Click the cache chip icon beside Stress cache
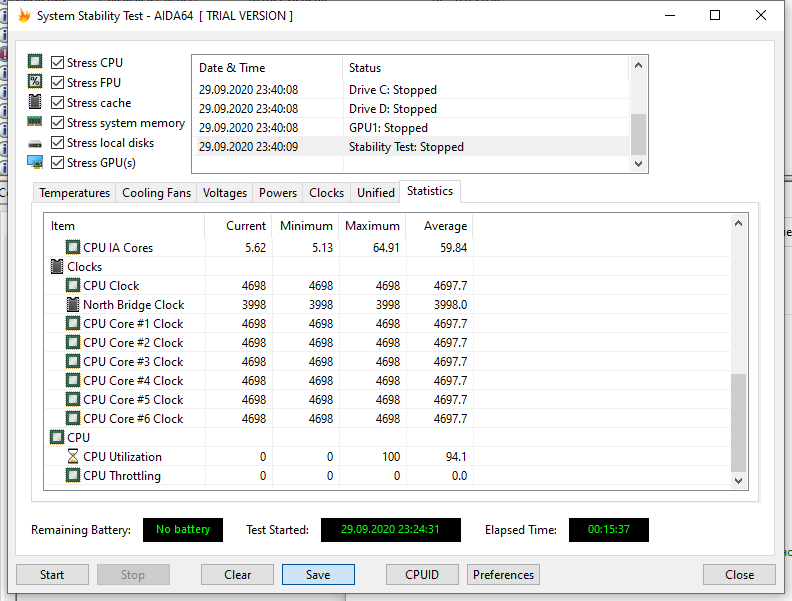 pos(35,102)
